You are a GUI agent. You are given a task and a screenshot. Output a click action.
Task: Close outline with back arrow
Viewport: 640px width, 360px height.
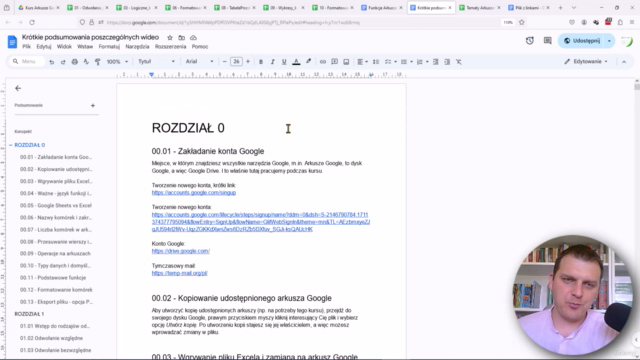(x=18, y=88)
